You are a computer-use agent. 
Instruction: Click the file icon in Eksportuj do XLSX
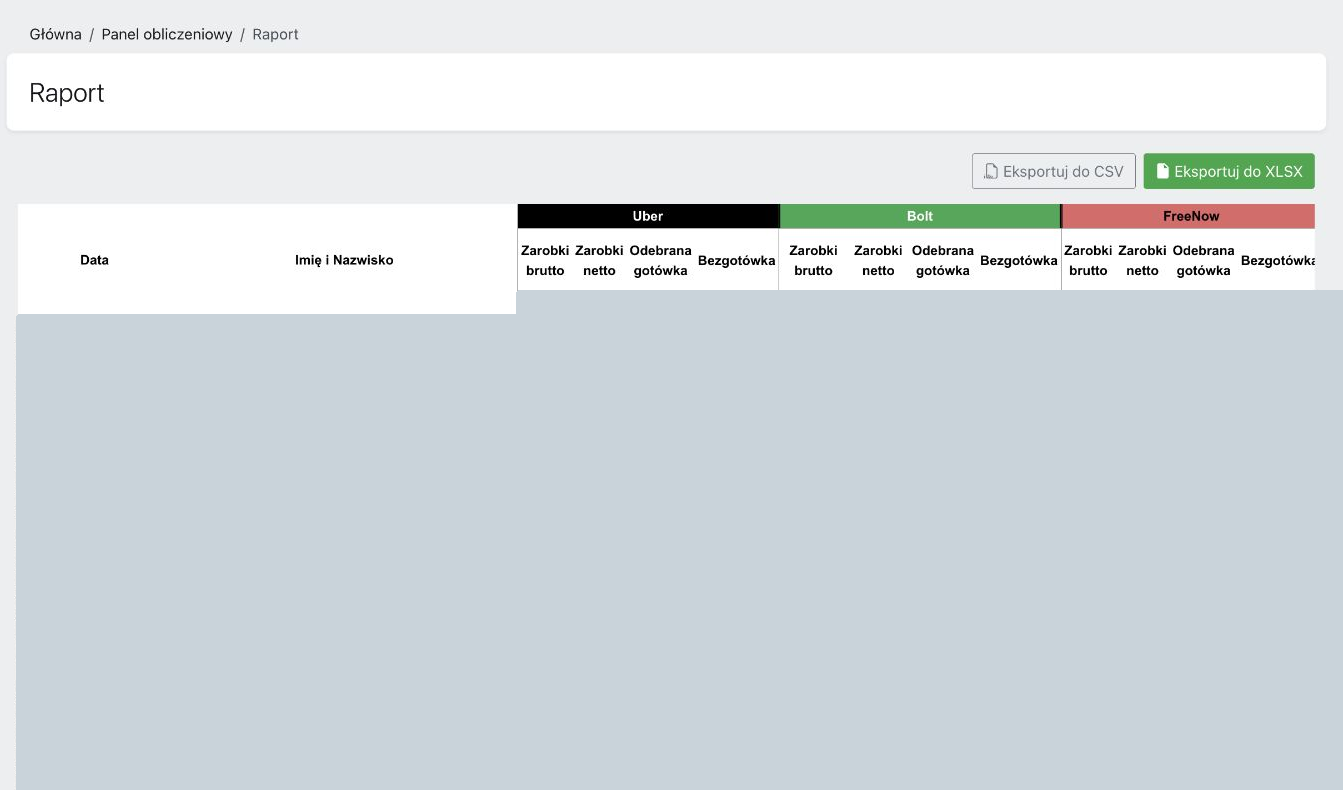(x=1163, y=171)
